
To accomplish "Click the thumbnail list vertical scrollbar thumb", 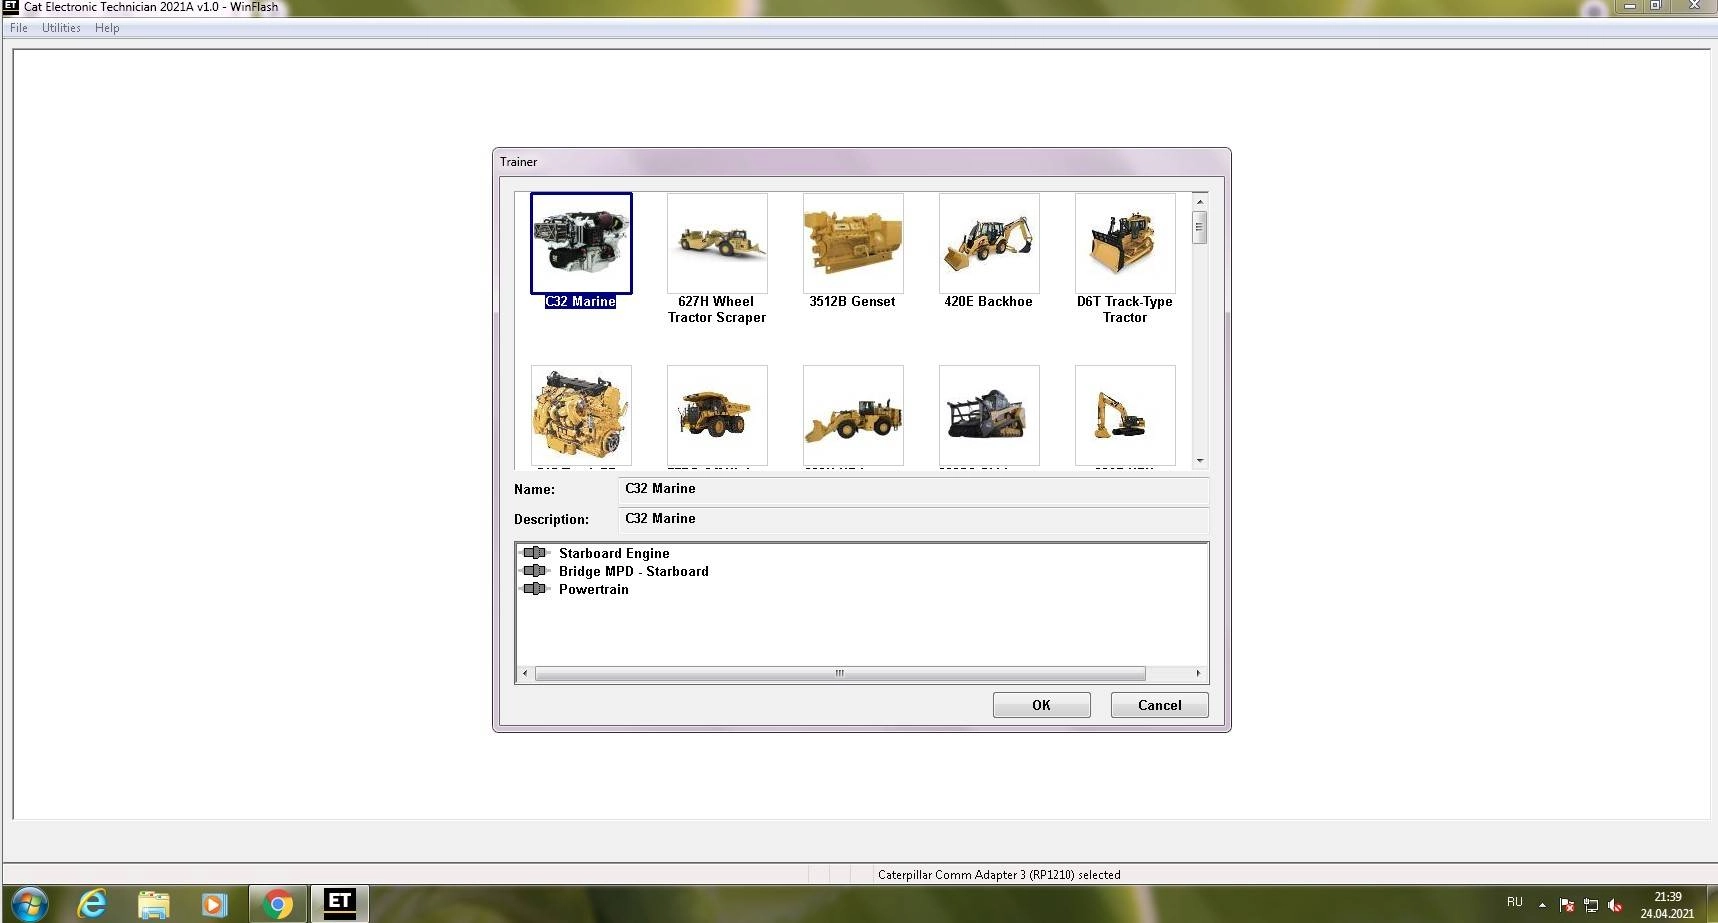I will 1200,227.
